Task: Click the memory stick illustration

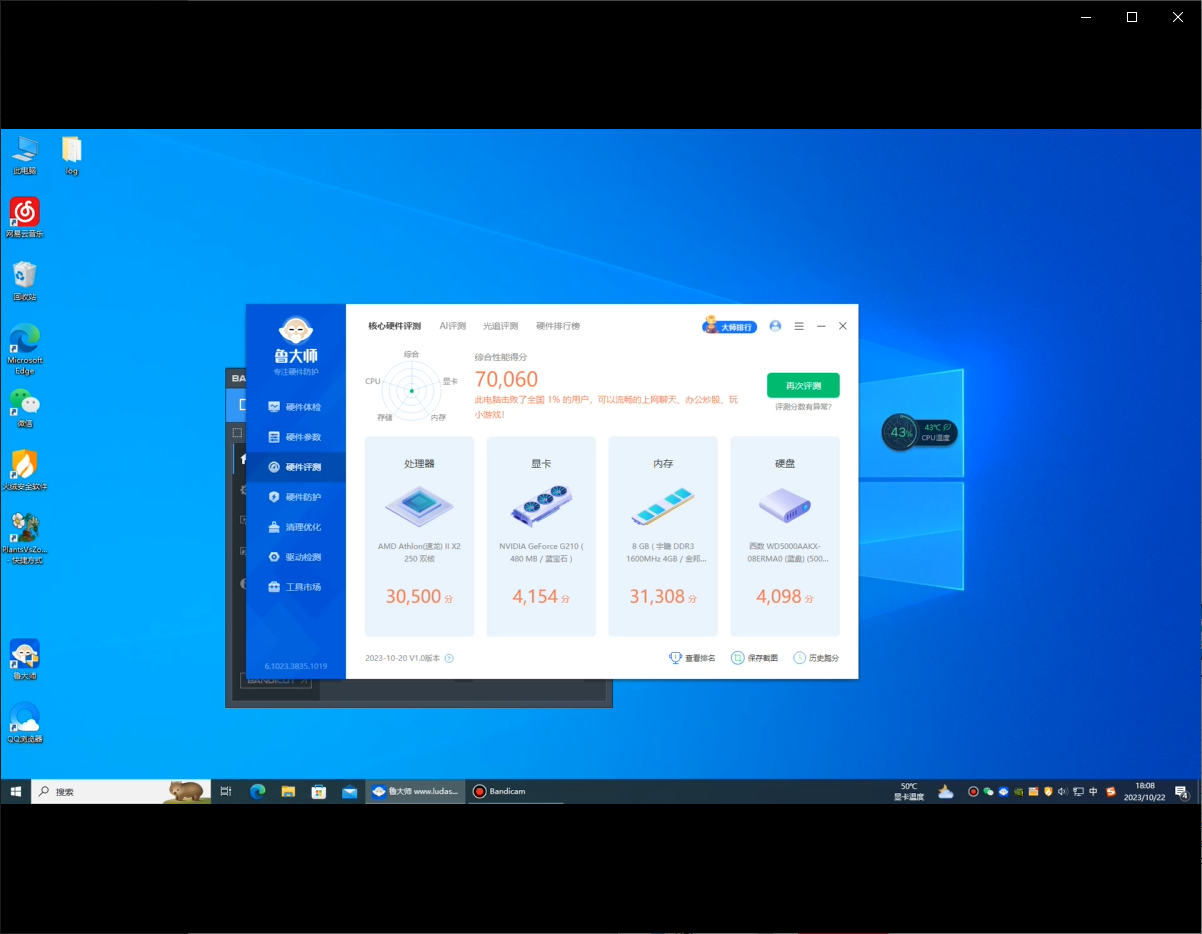Action: (663, 506)
